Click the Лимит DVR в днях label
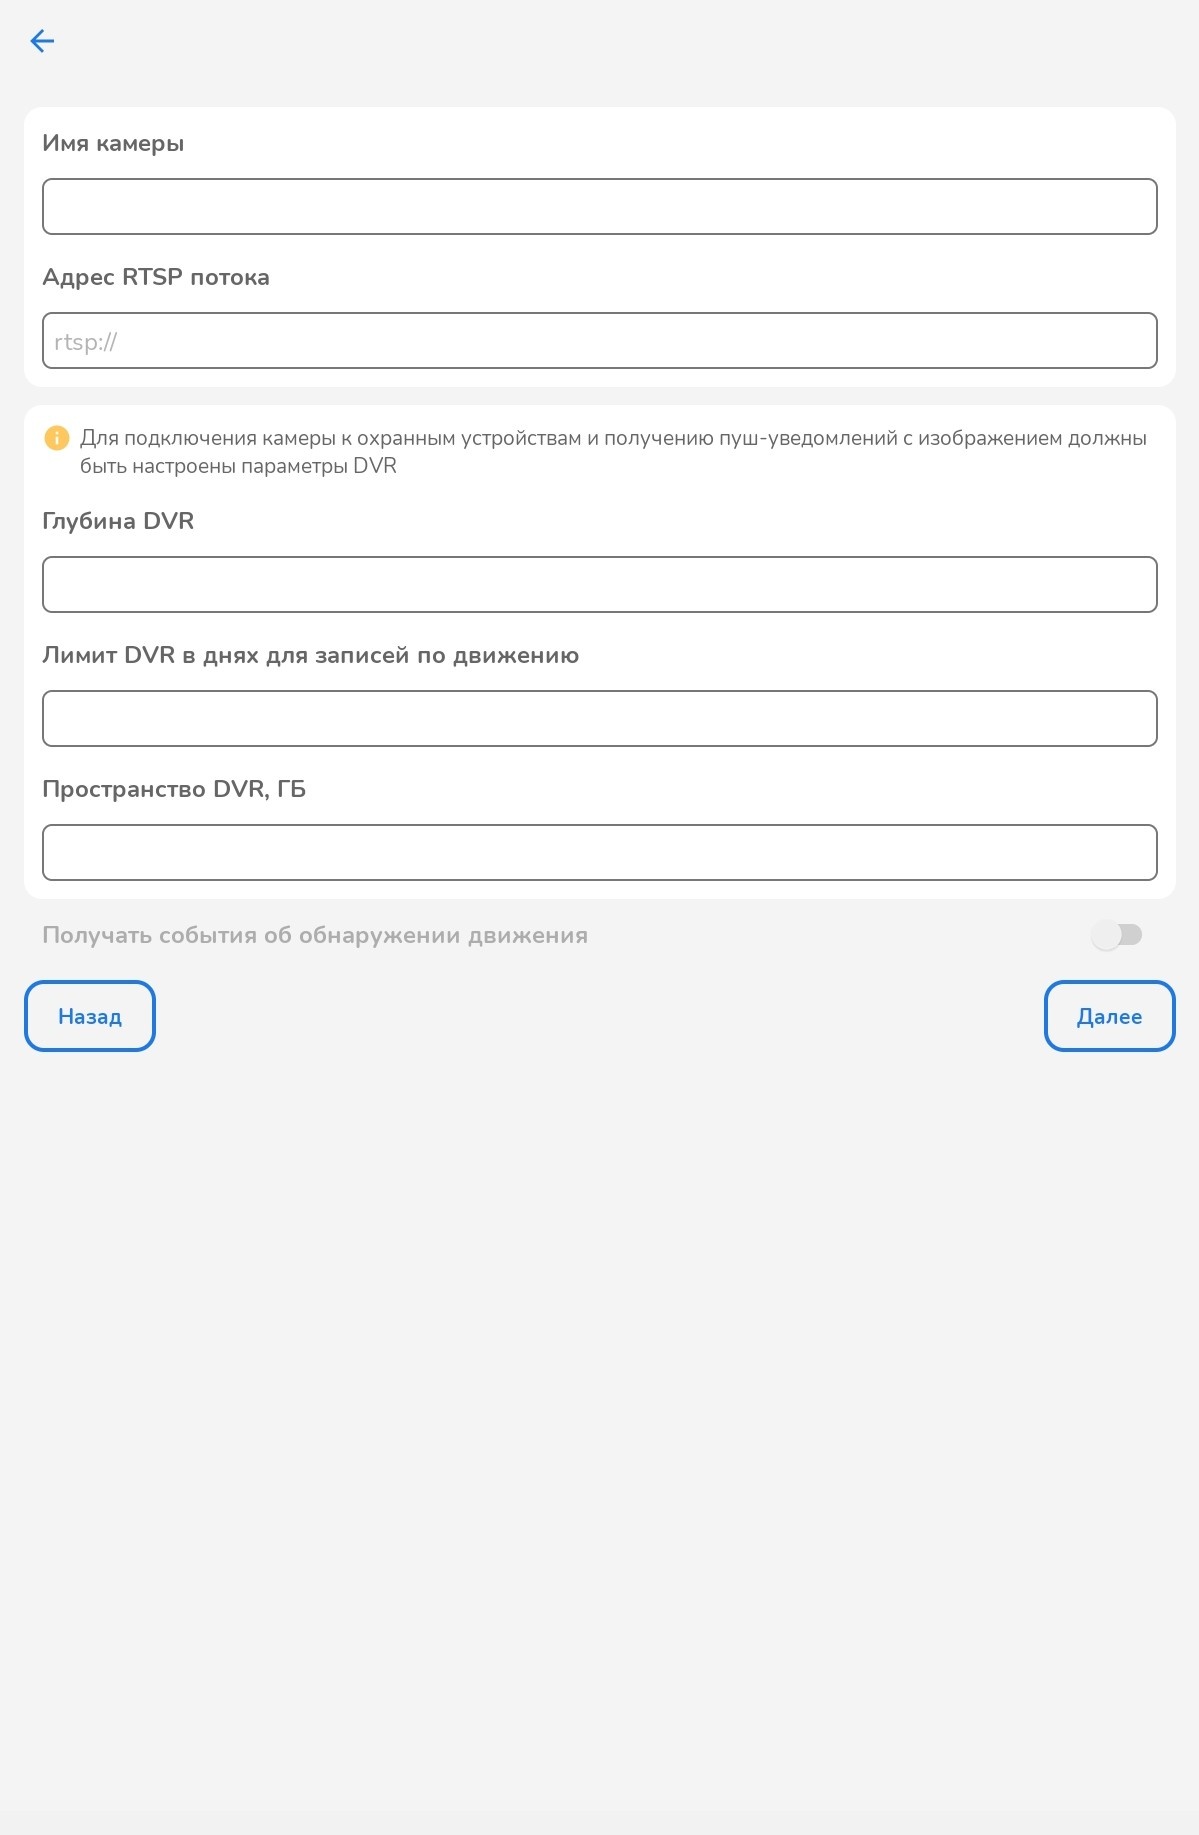Screen dimensions: 1199x1835 tap(310, 656)
